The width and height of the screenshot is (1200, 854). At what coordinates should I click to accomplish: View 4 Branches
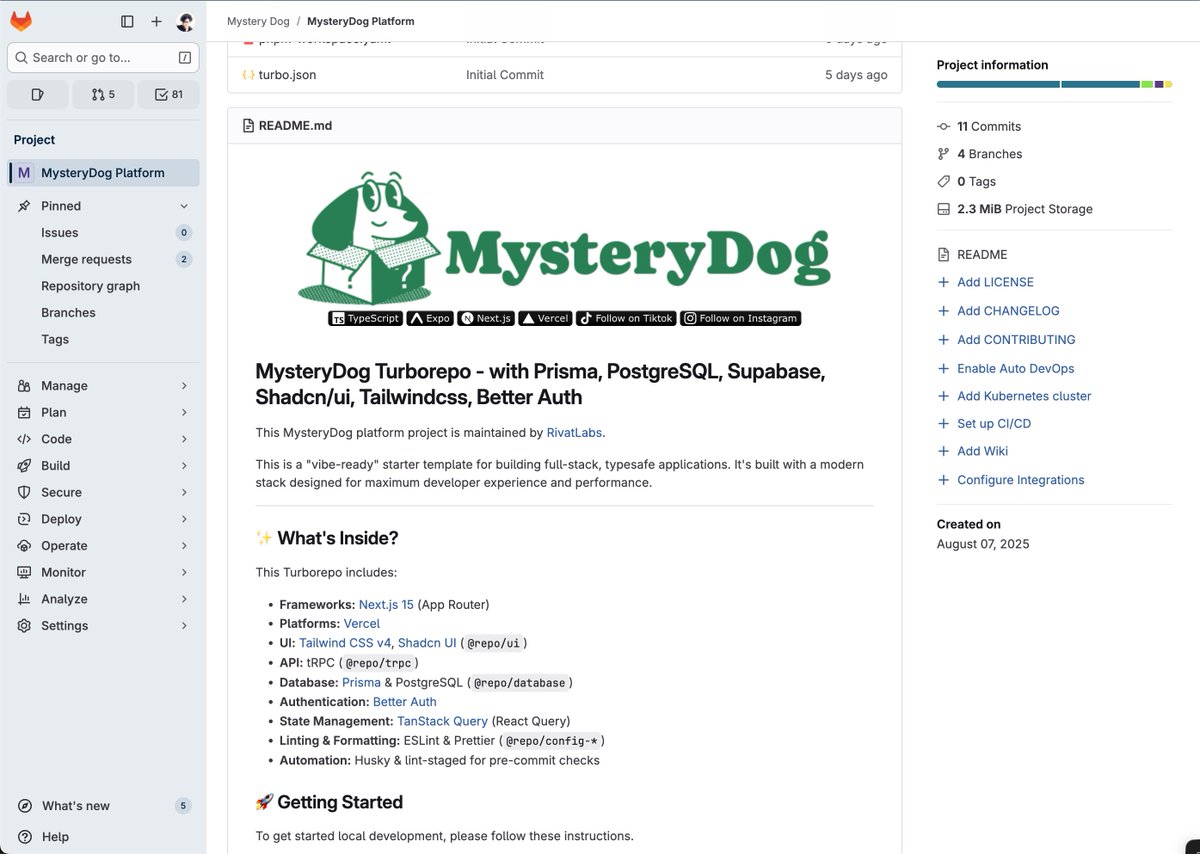click(989, 154)
